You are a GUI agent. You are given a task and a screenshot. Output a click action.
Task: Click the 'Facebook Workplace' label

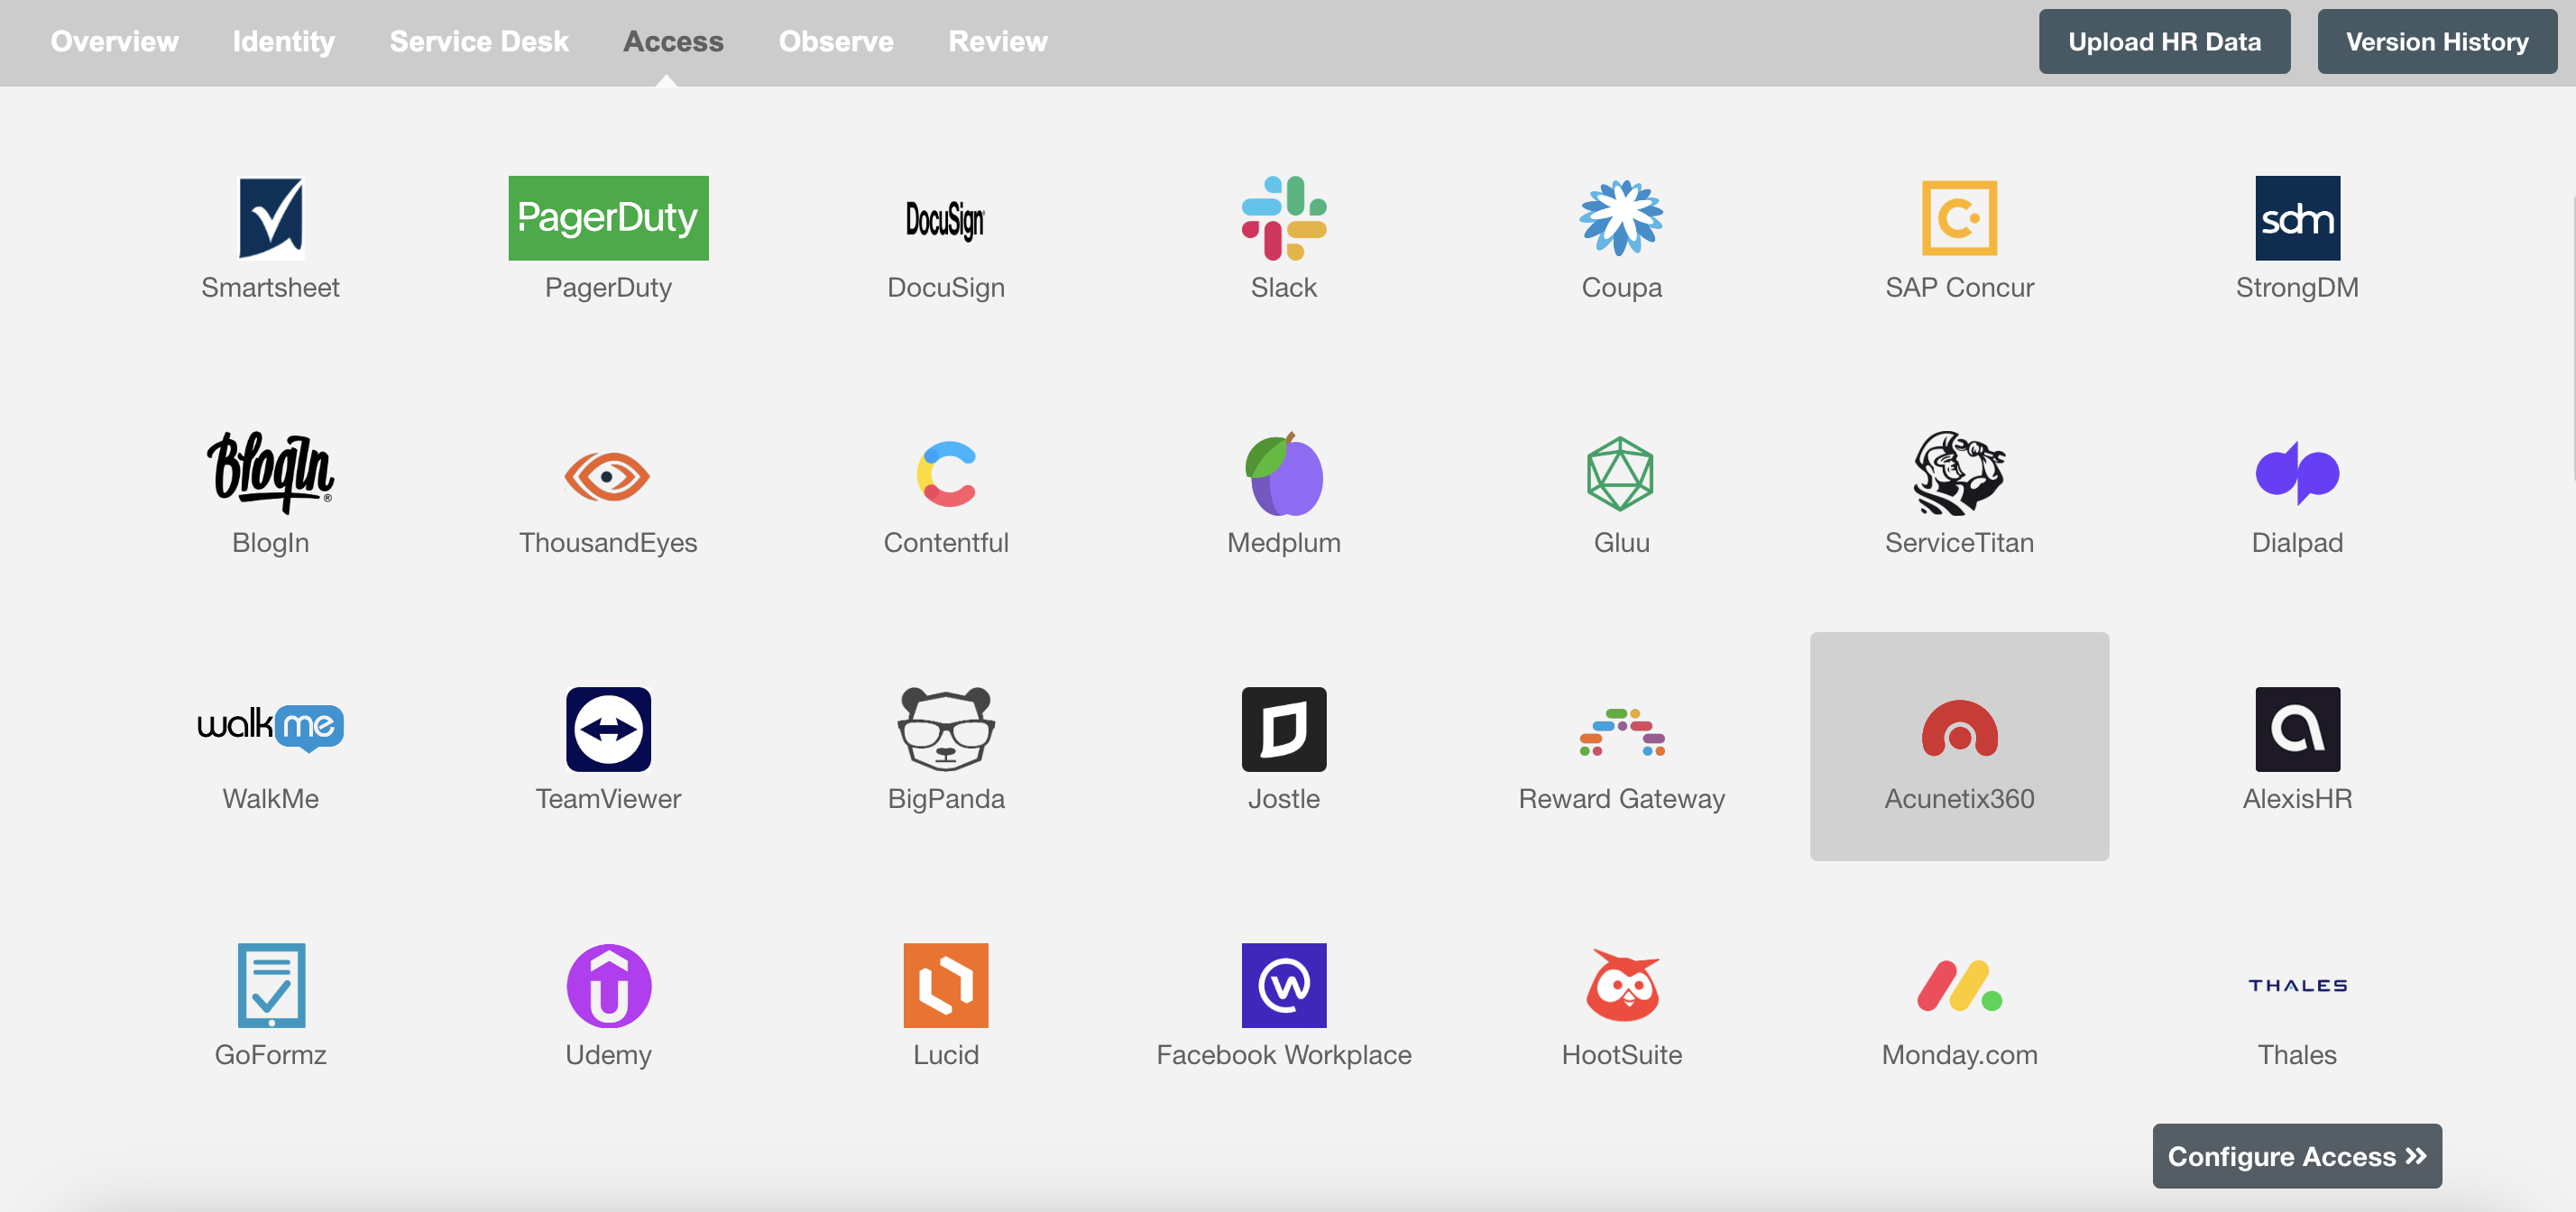click(x=1283, y=1054)
